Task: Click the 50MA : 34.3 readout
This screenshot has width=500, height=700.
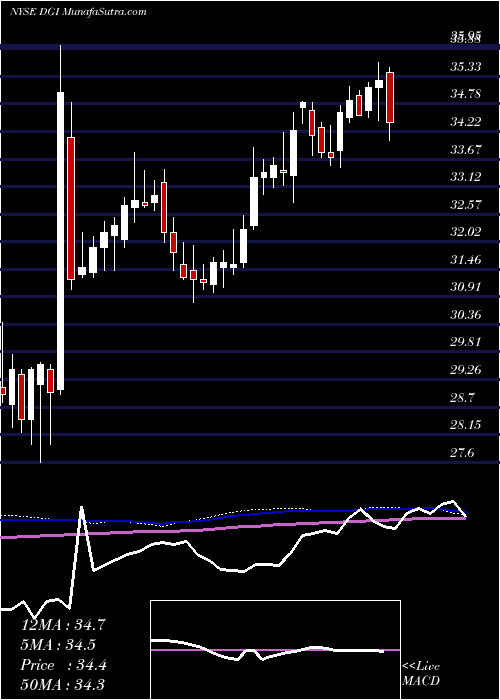Action: click(x=62, y=685)
